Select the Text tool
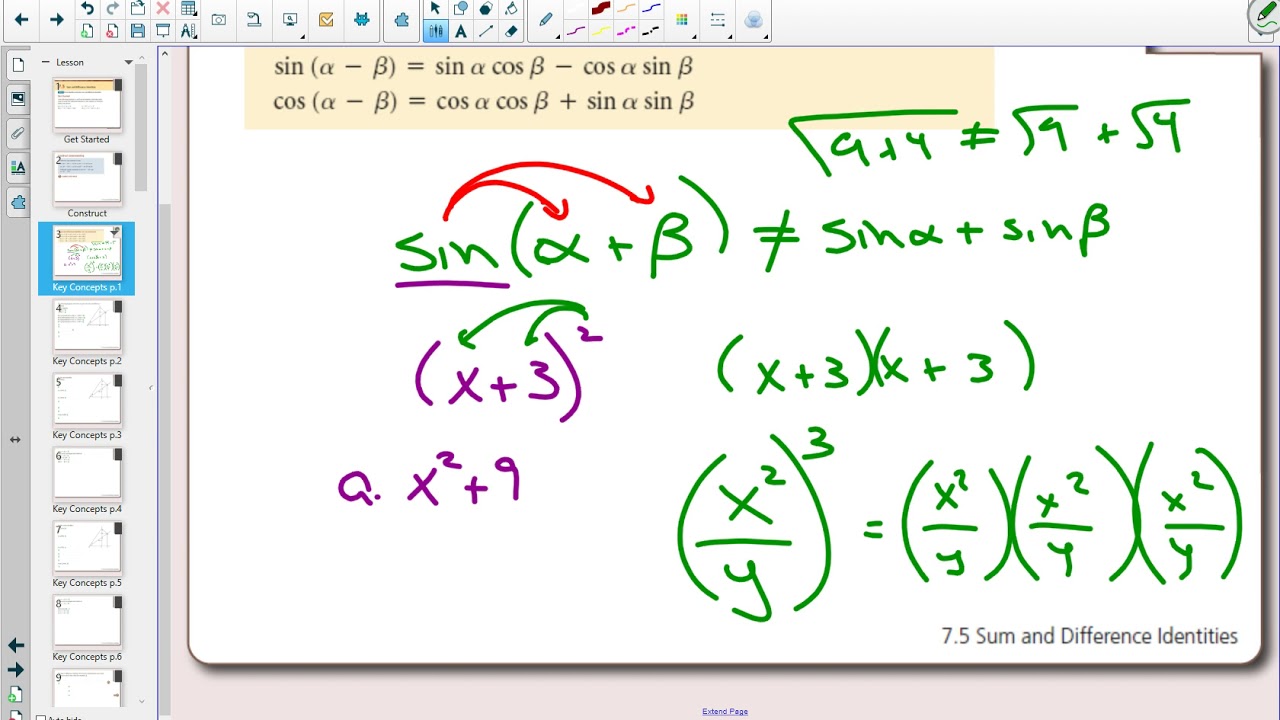Image resolution: width=1280 pixels, height=720 pixels. tap(460, 31)
